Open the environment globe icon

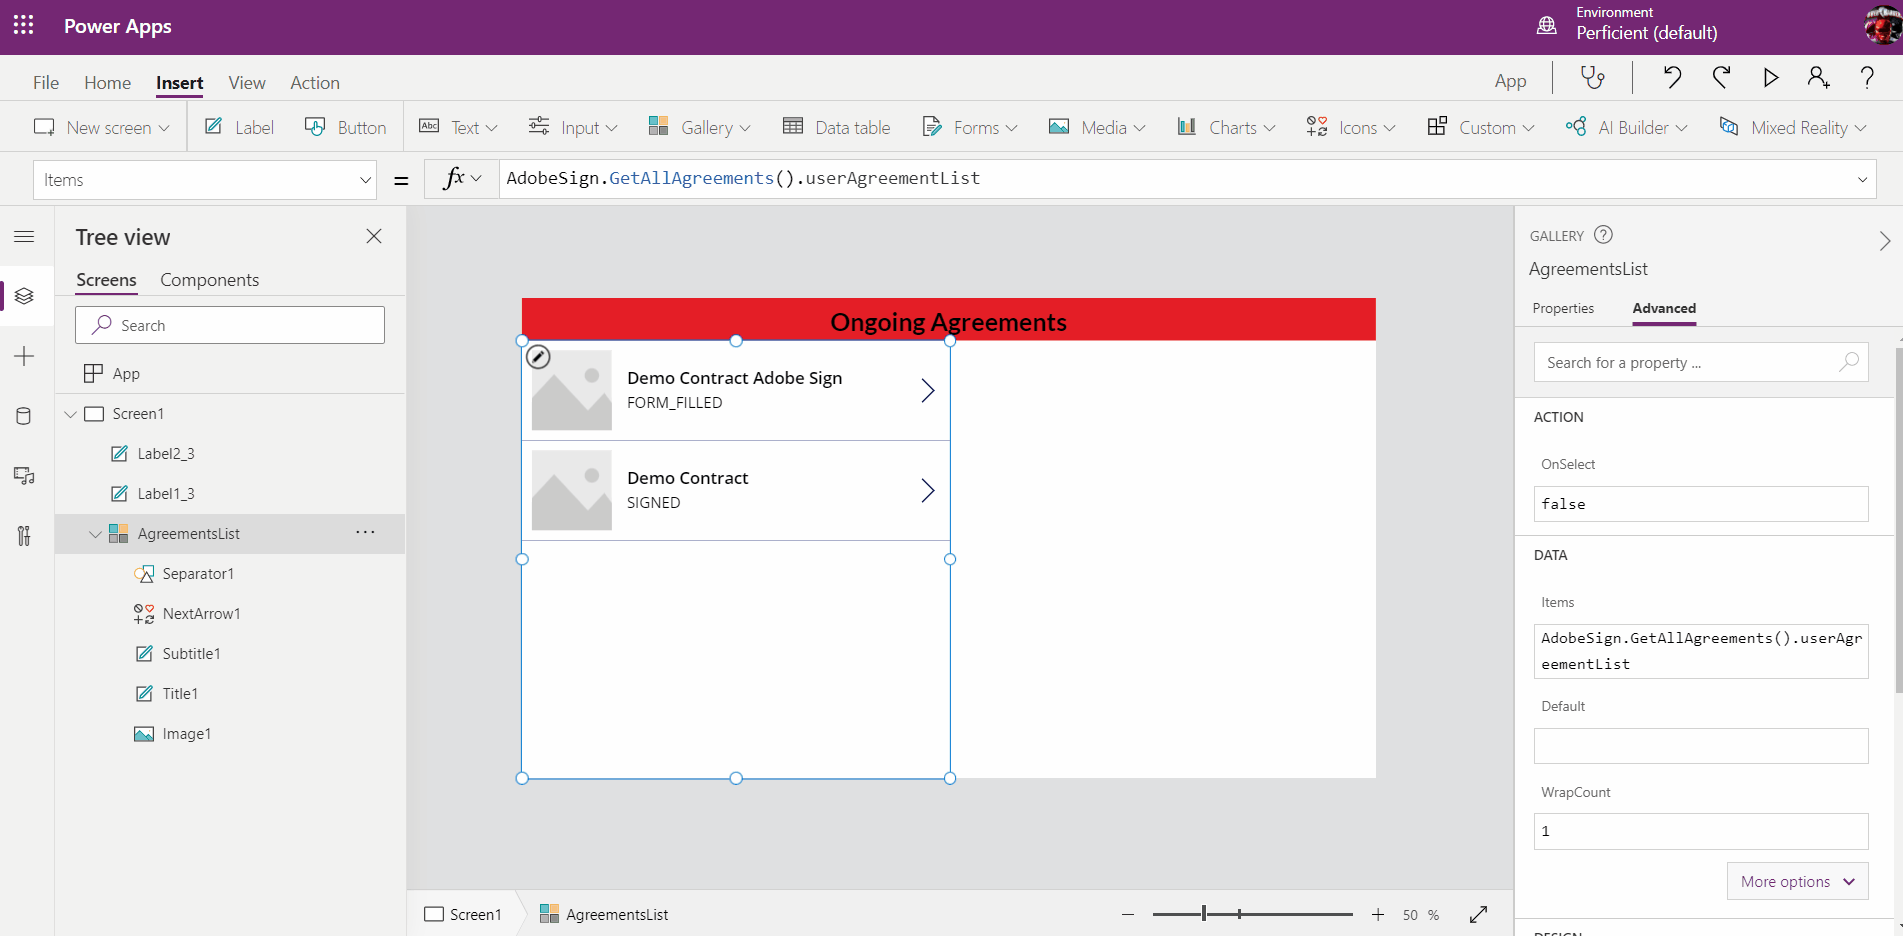click(1547, 25)
